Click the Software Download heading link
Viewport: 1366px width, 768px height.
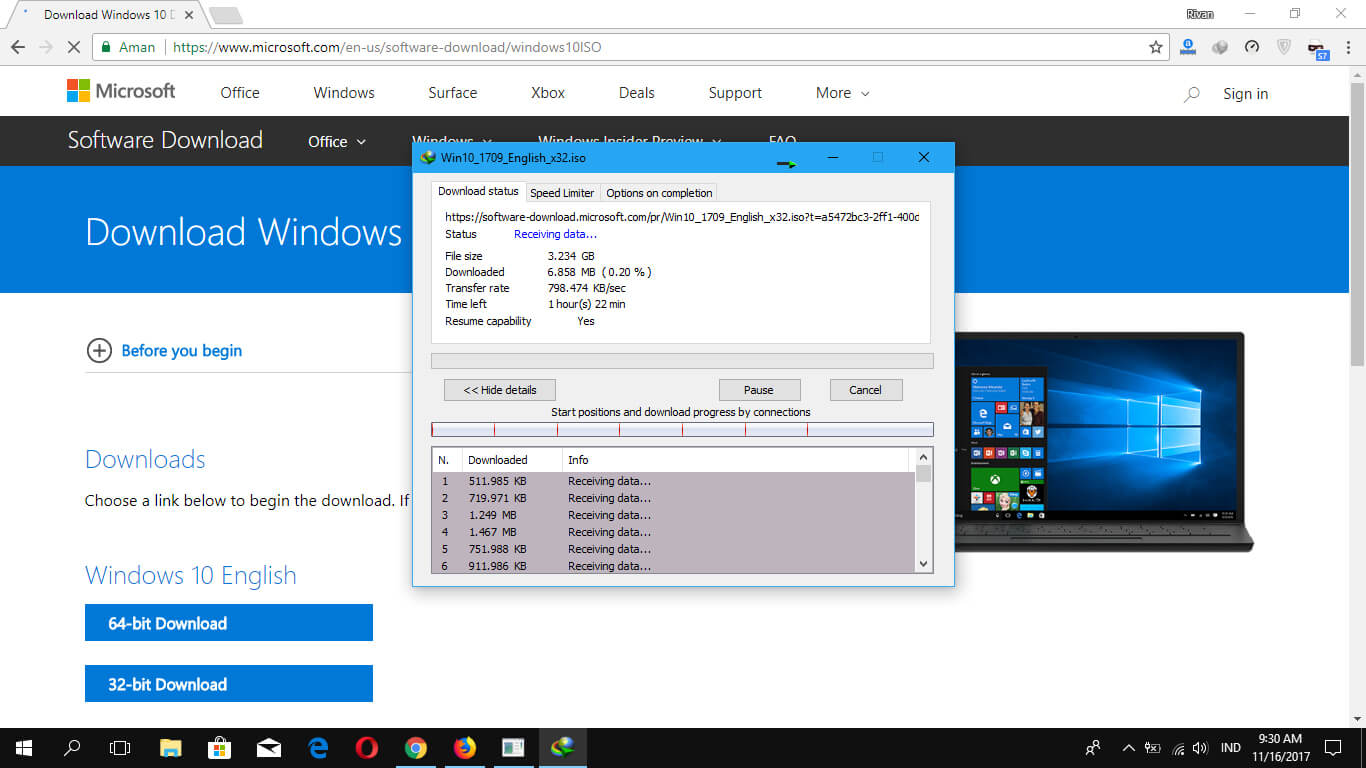pyautogui.click(x=165, y=140)
